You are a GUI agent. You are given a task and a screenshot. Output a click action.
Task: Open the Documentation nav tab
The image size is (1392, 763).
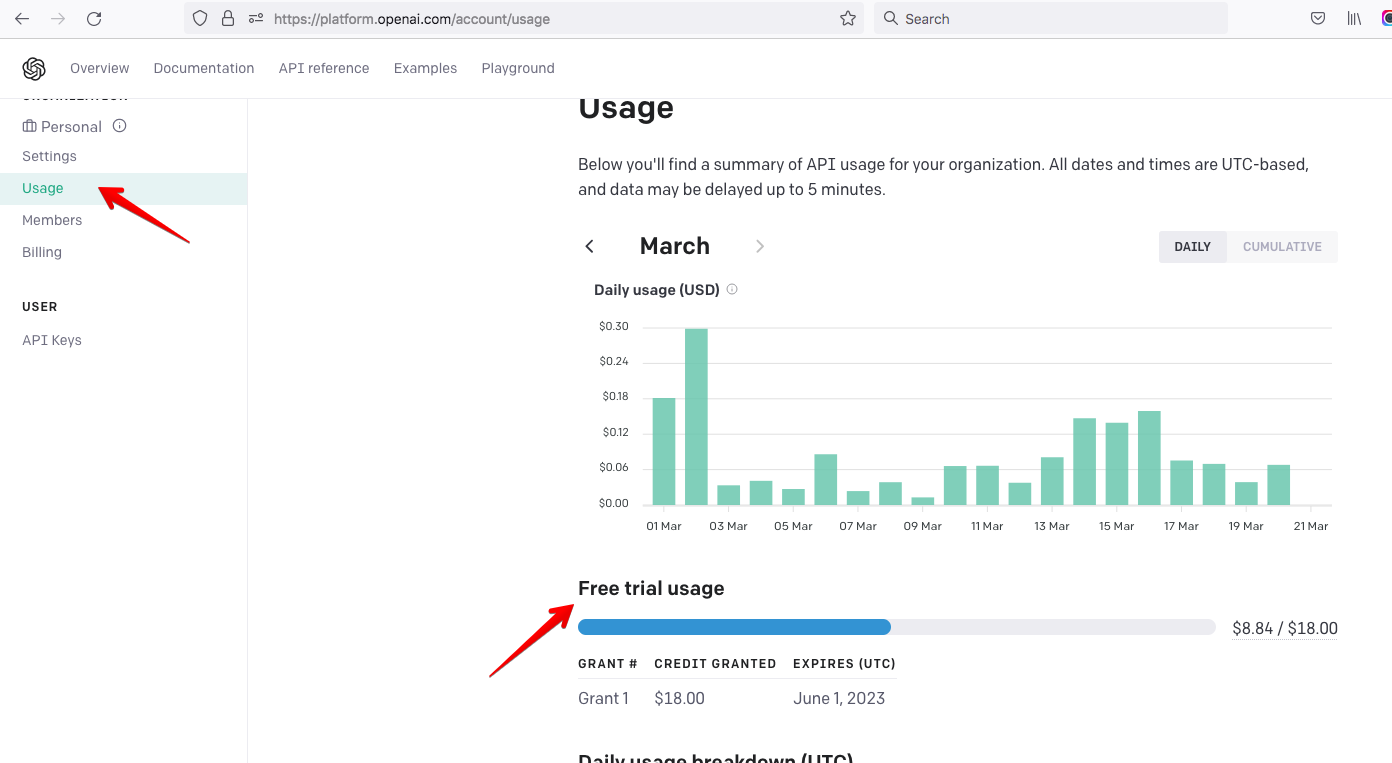pyautogui.click(x=204, y=68)
